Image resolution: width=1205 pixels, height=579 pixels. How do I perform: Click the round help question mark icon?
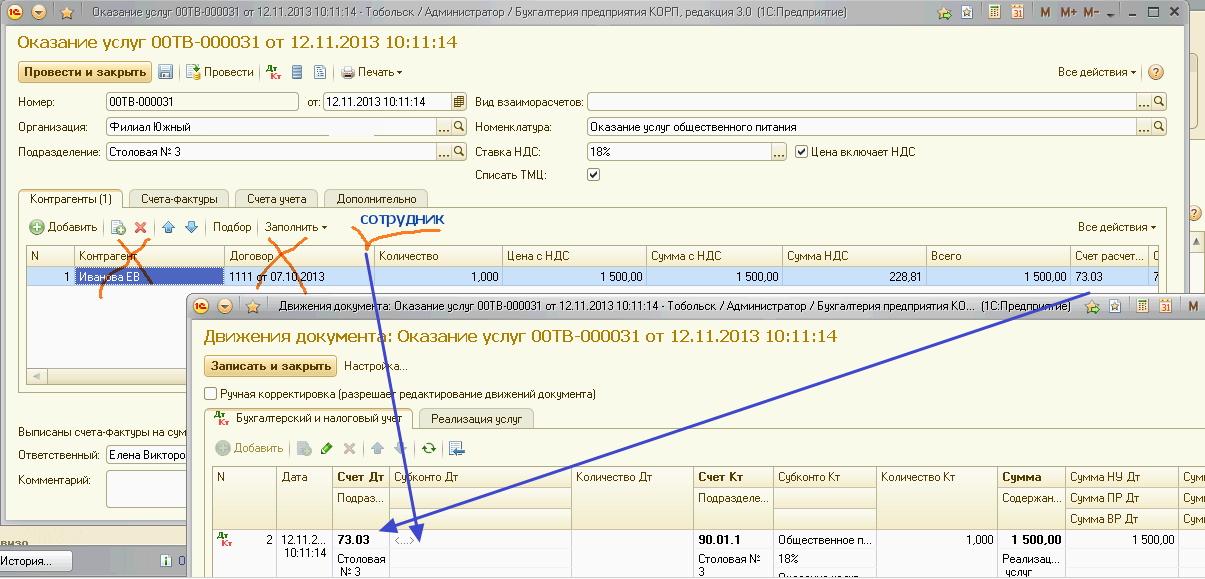tap(1156, 72)
